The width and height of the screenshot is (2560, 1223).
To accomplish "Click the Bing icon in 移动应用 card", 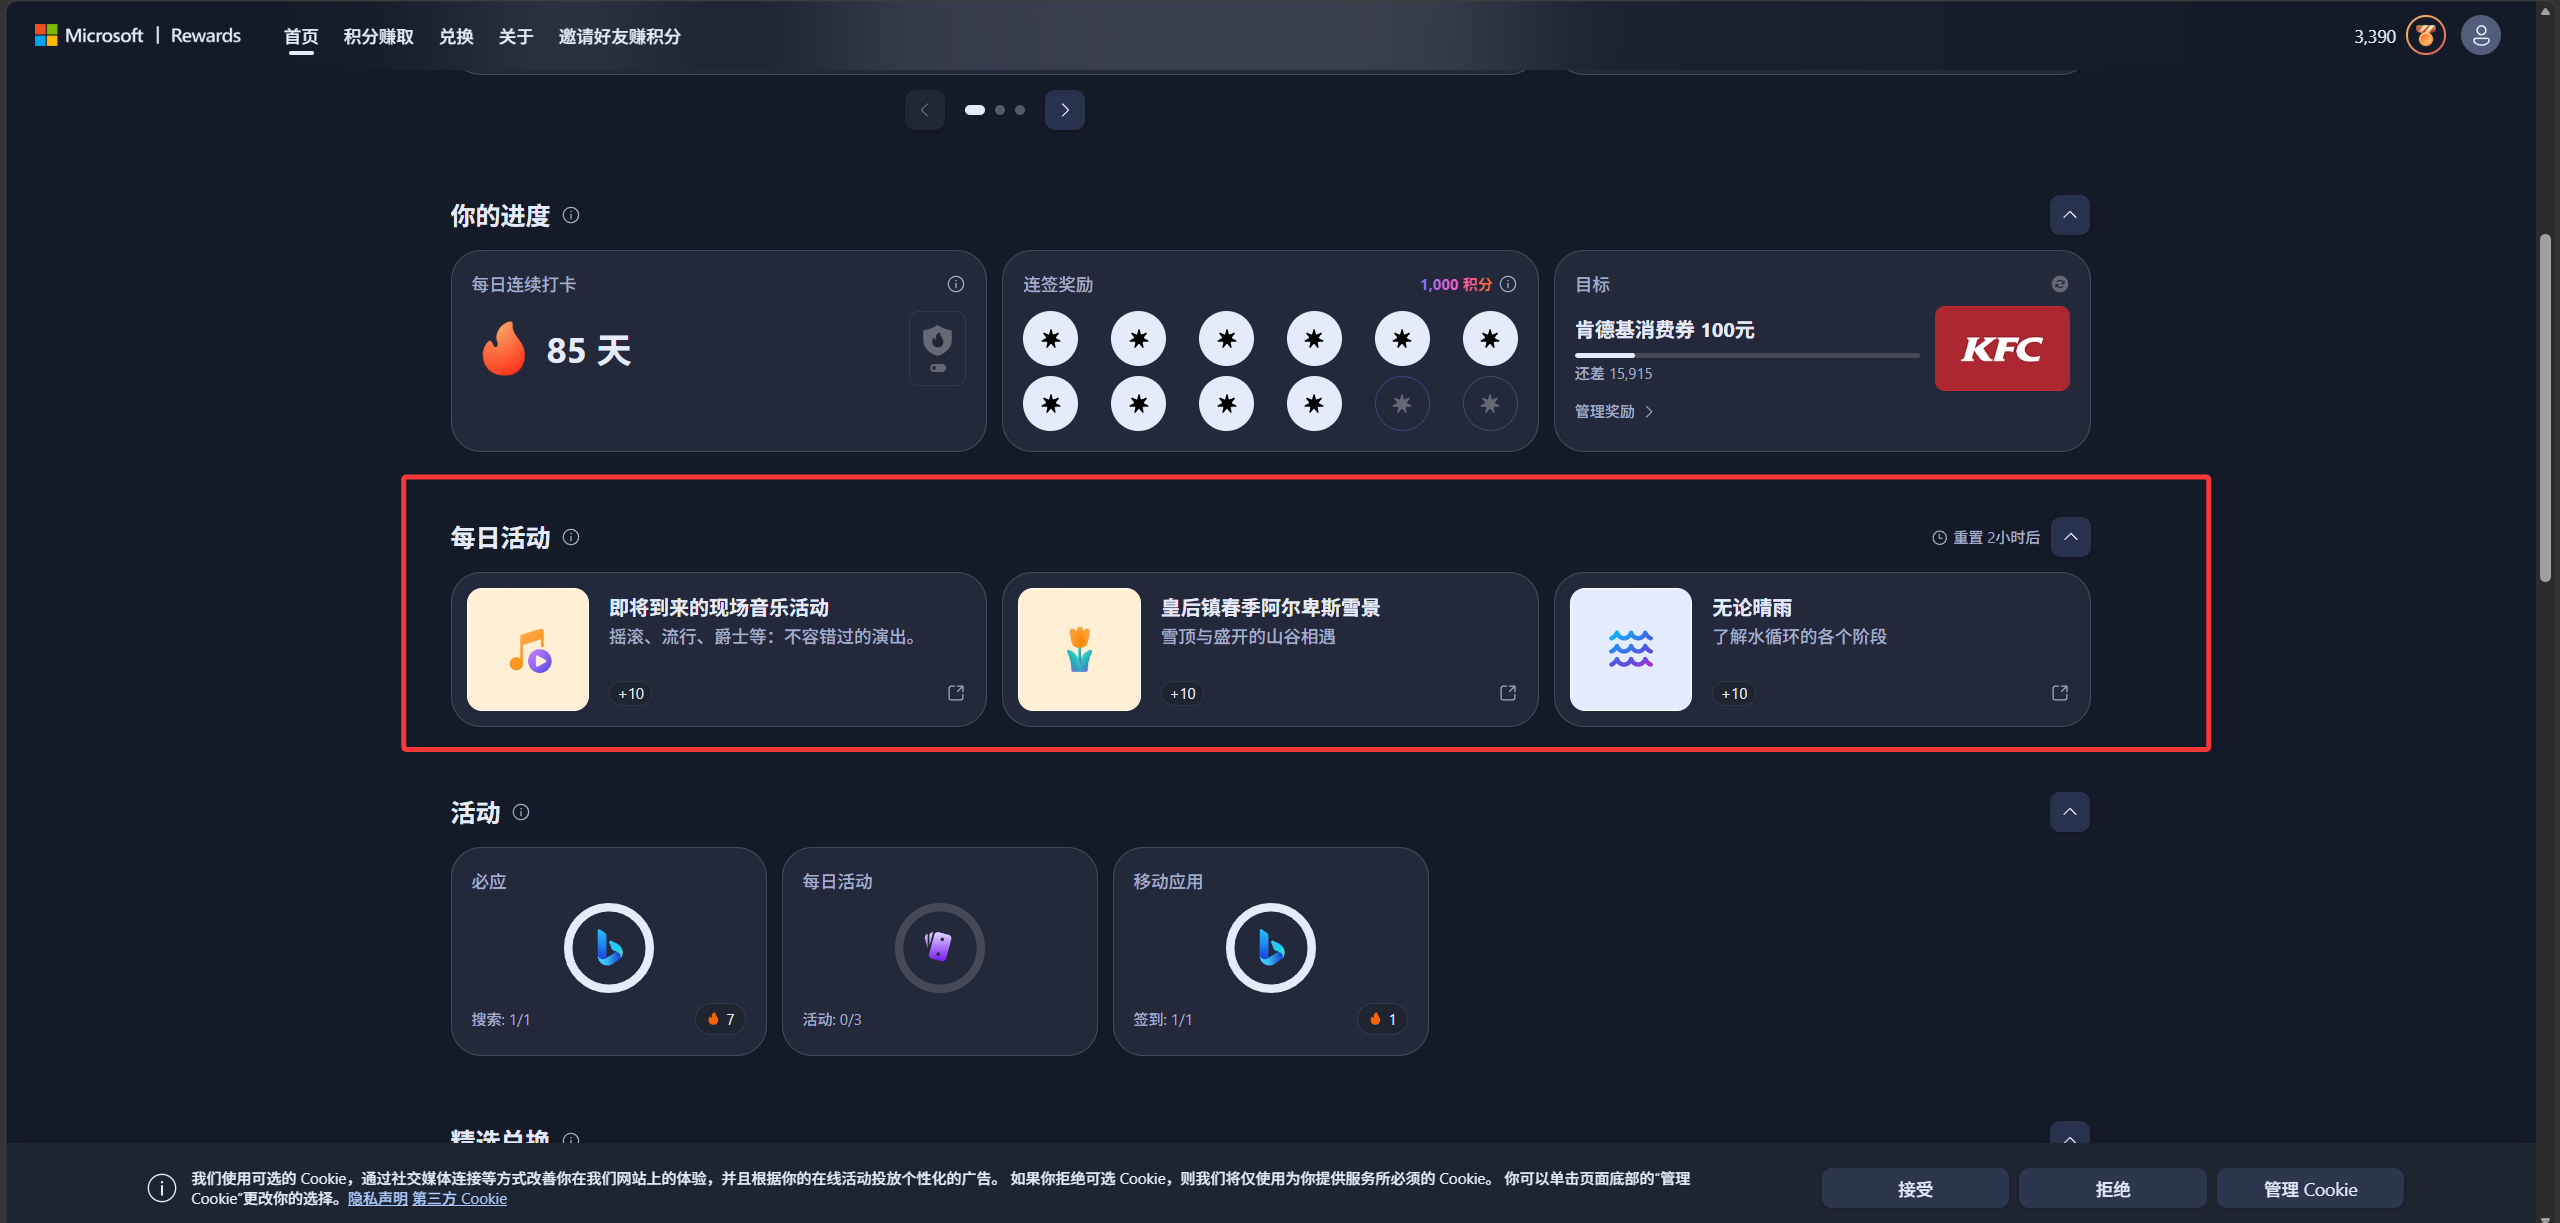I will tap(1271, 948).
